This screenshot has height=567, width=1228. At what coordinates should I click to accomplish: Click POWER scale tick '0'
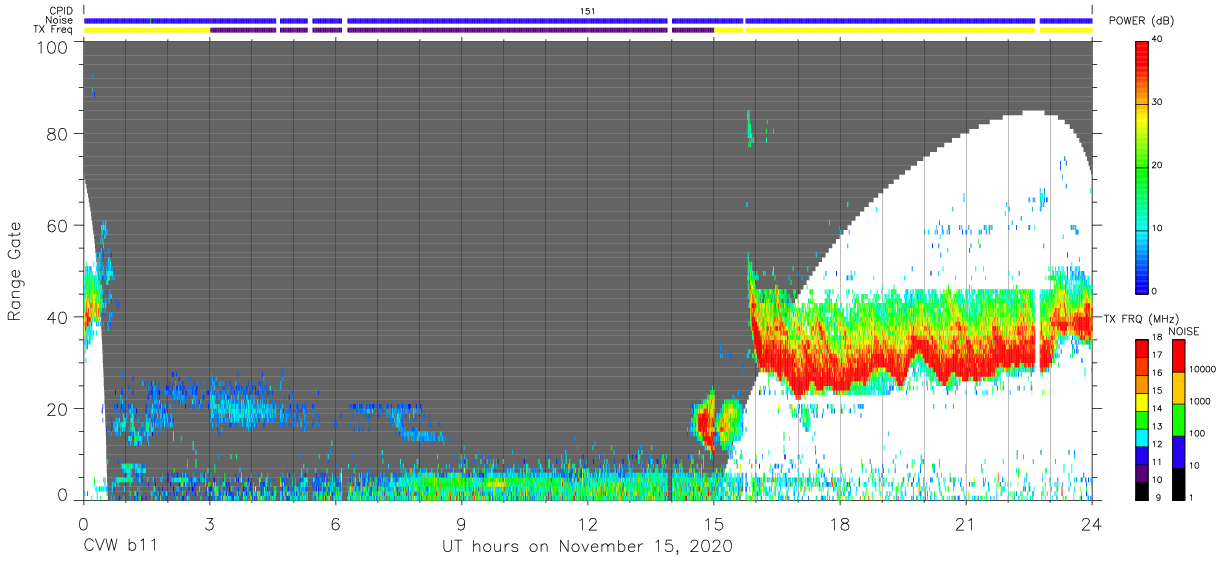point(1156,291)
